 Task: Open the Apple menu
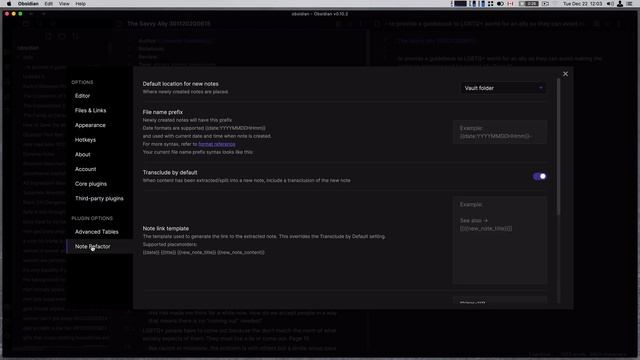tap(9, 4)
